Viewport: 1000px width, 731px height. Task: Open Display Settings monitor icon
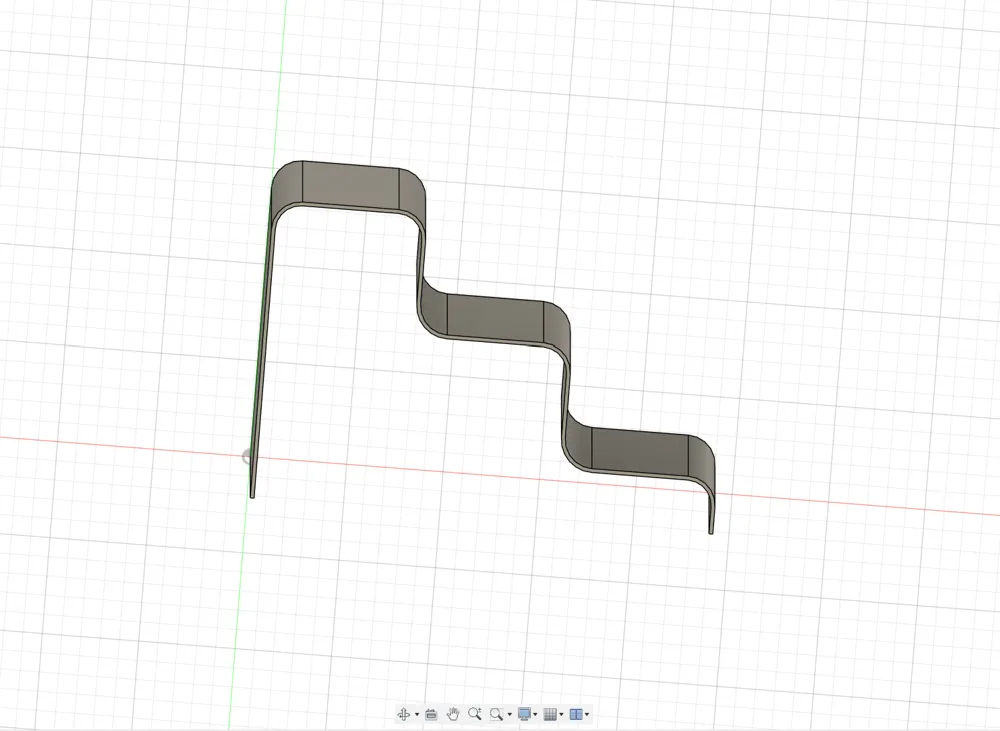[x=525, y=714]
